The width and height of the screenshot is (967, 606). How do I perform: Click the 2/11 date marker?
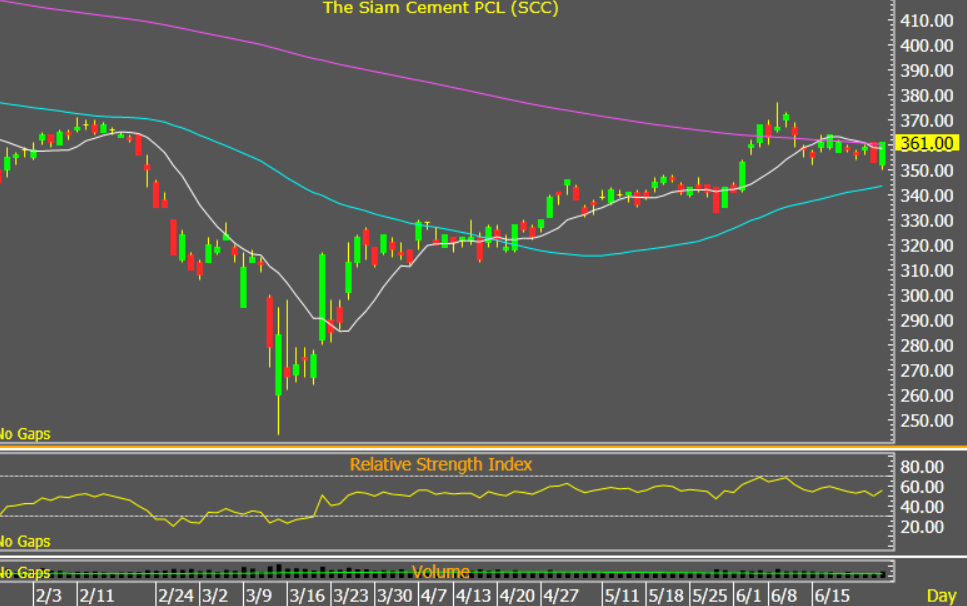click(x=97, y=596)
